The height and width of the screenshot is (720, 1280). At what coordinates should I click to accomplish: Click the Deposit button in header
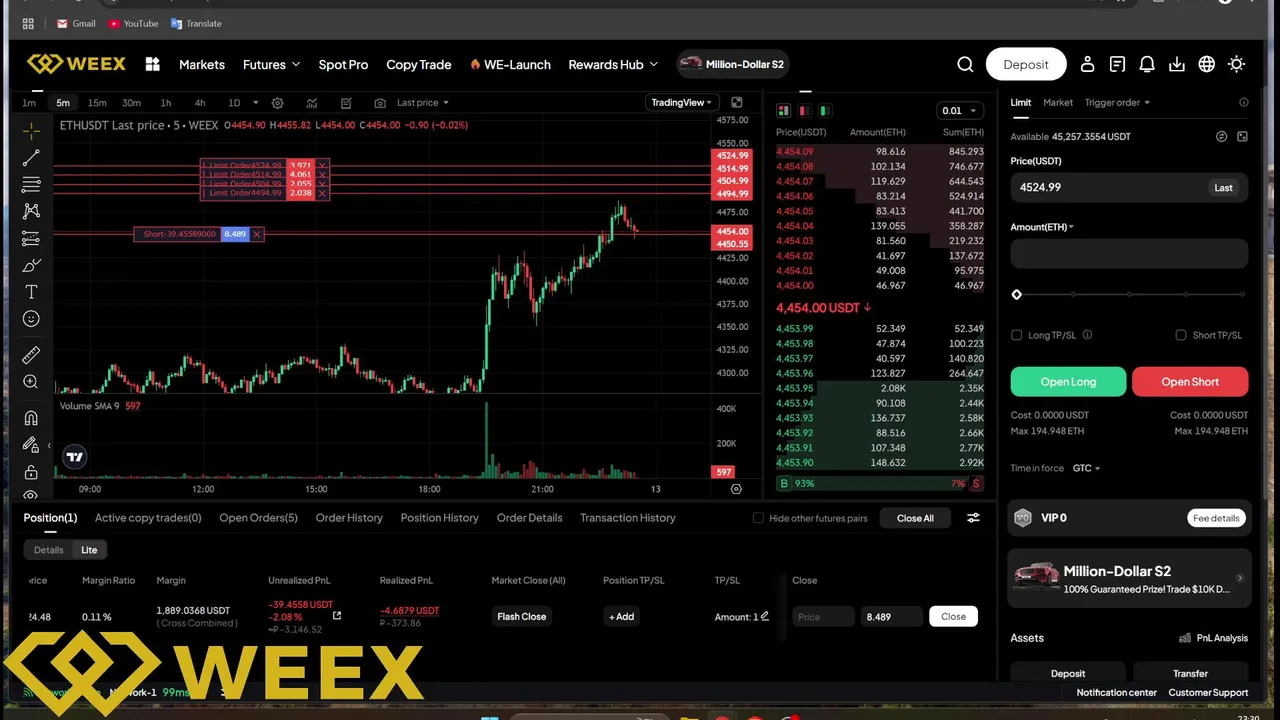[x=1026, y=64]
